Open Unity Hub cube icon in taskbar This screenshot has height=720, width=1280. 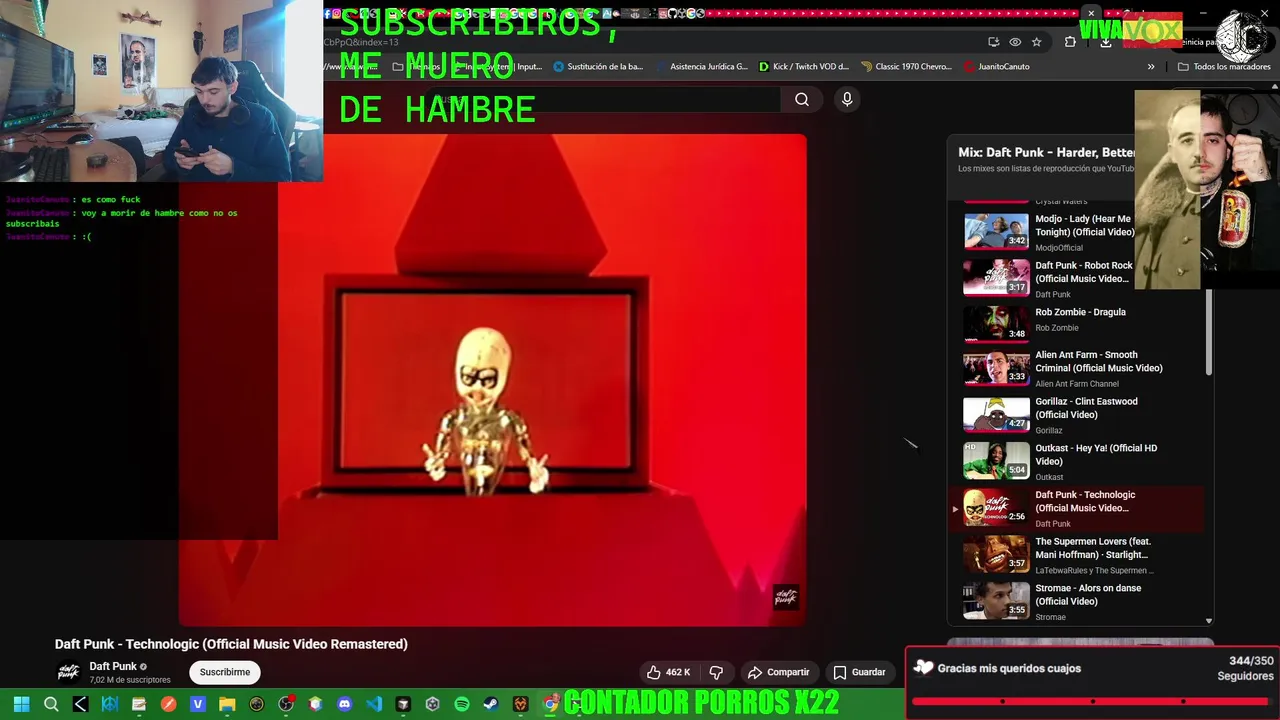click(x=433, y=704)
